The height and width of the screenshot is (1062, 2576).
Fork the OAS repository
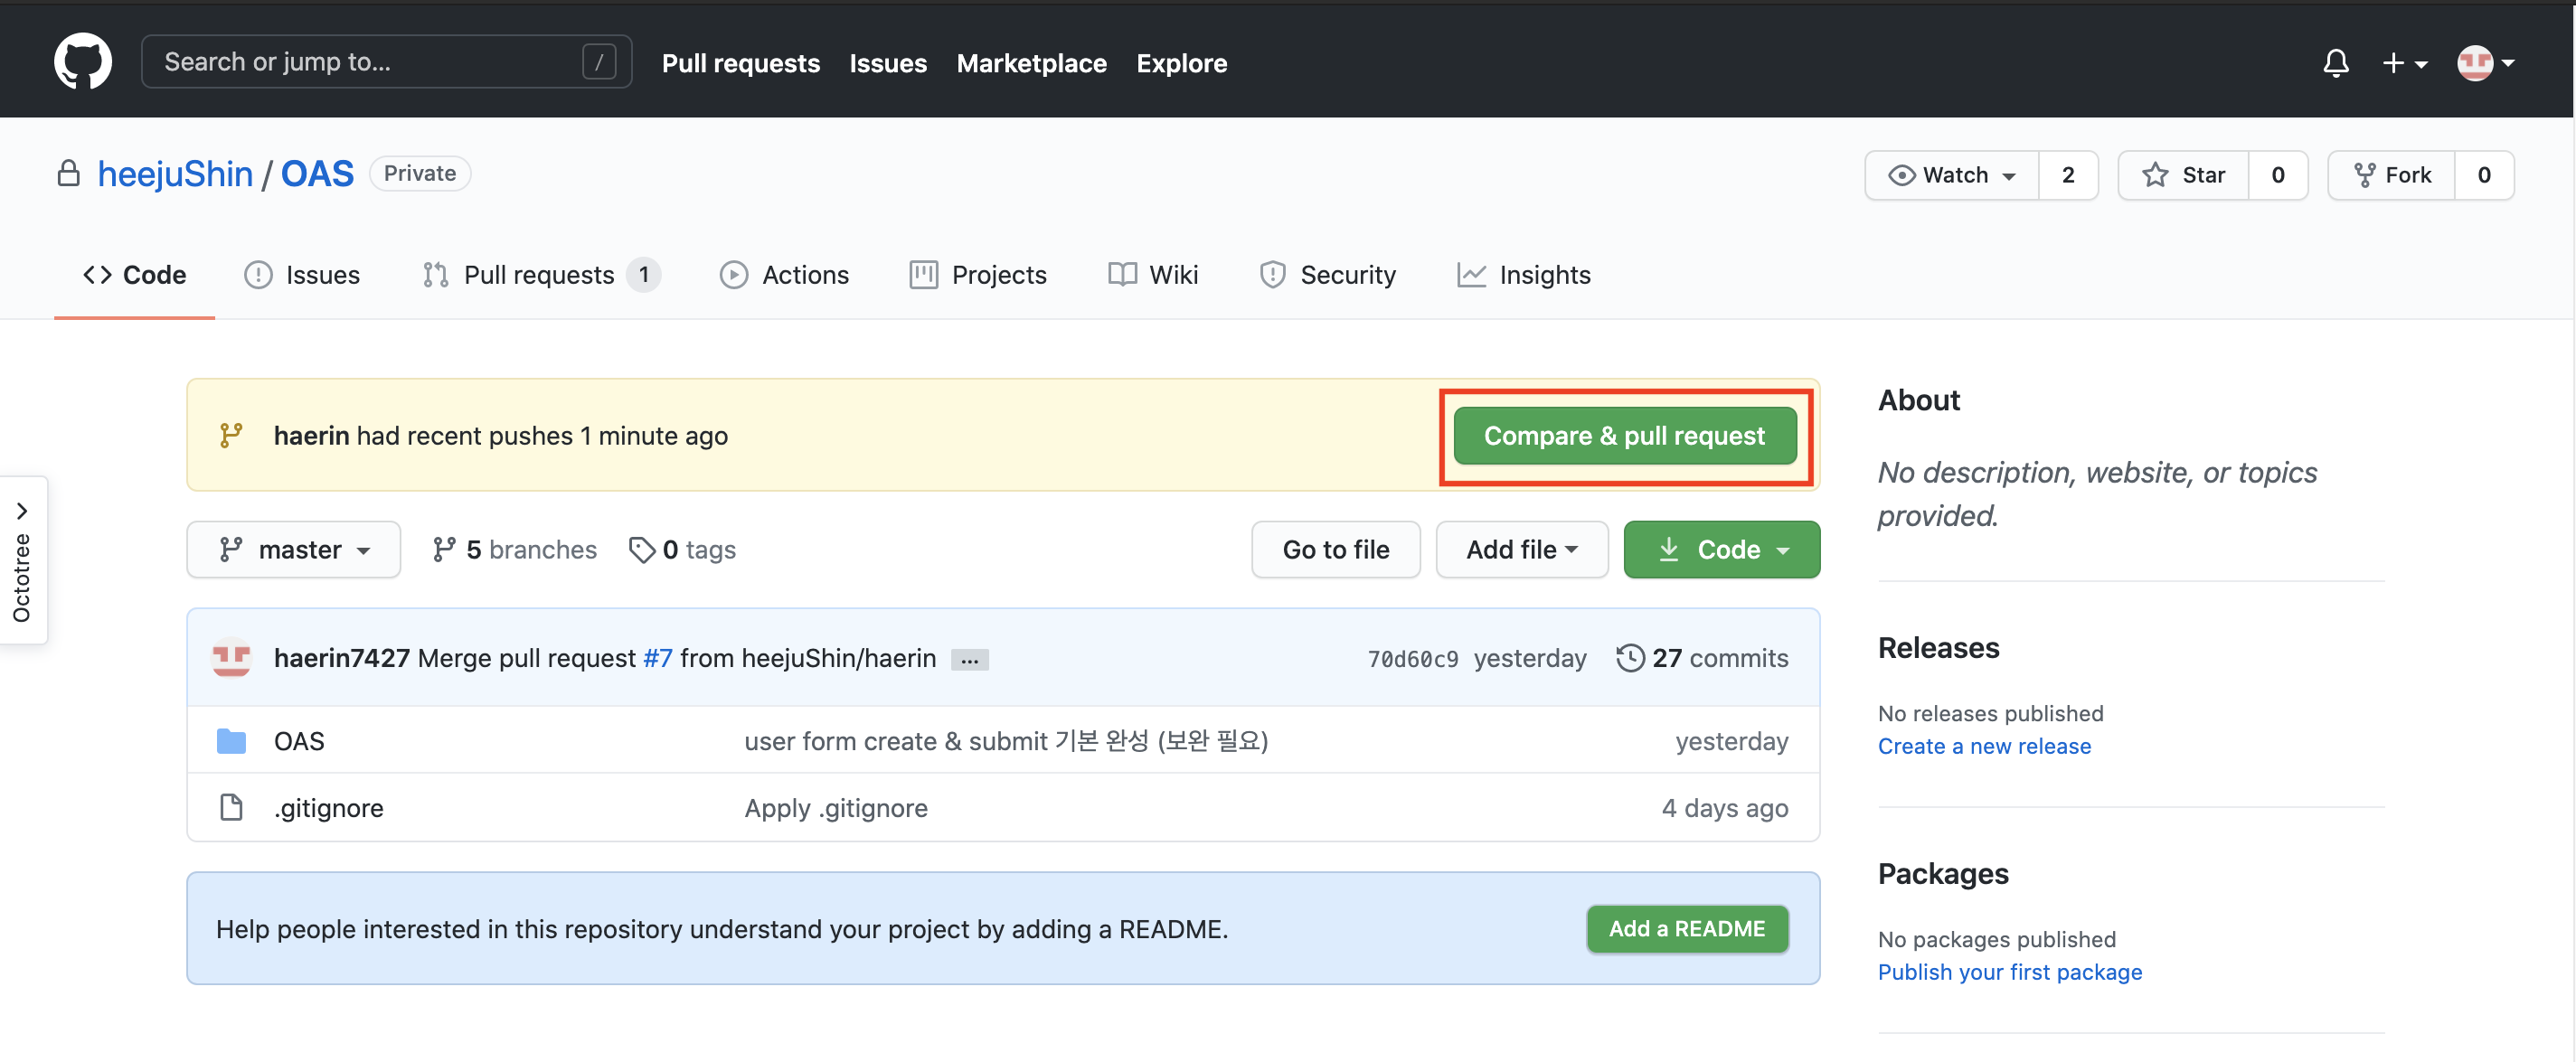click(2391, 175)
